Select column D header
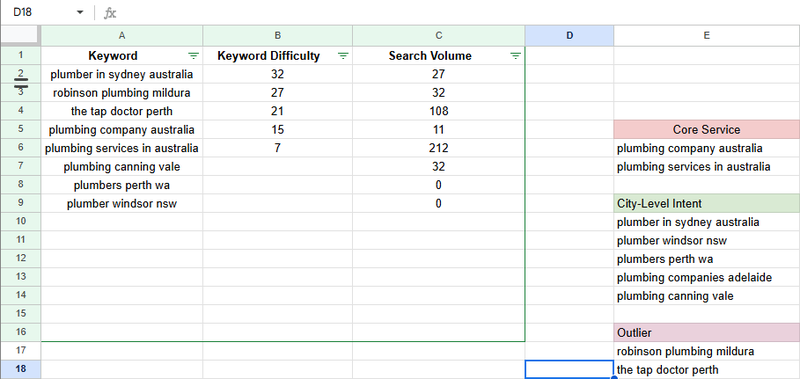This screenshot has width=800, height=379. pos(569,36)
